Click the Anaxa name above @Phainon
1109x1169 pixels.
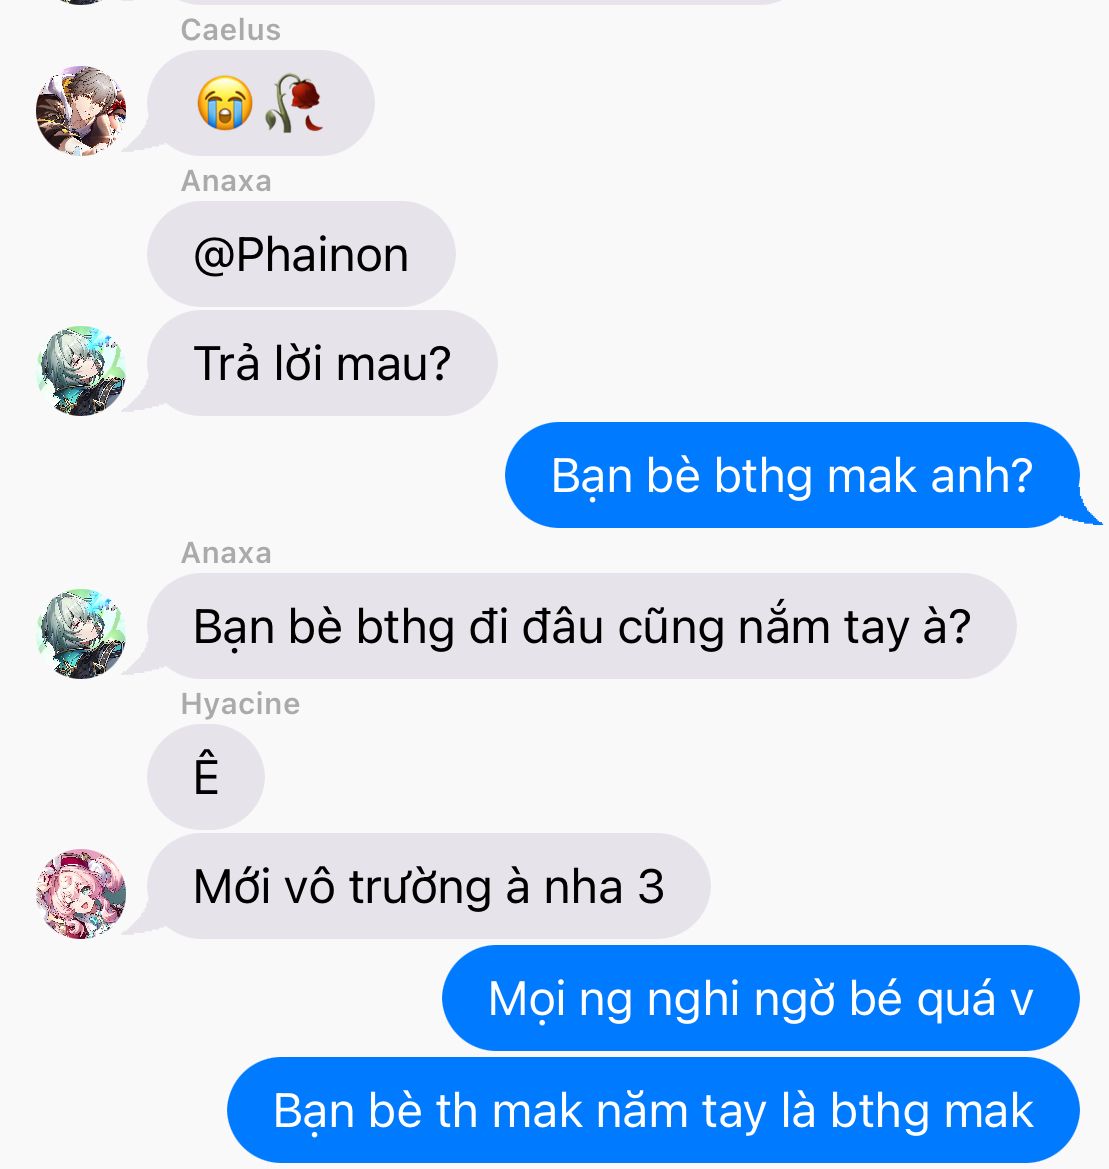click(226, 180)
